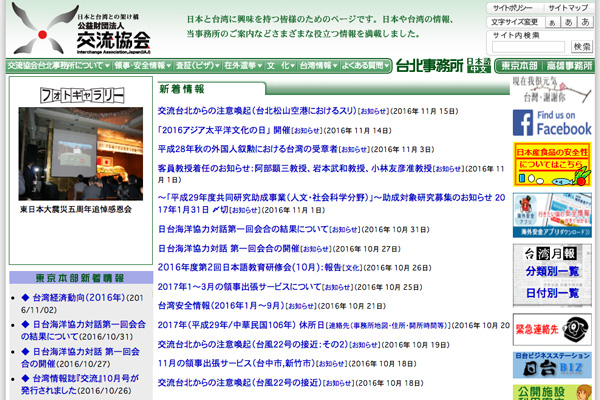The width and height of the screenshot is (600, 400).
Task: Click the フォトギャラリー heading
Action: coord(82,95)
